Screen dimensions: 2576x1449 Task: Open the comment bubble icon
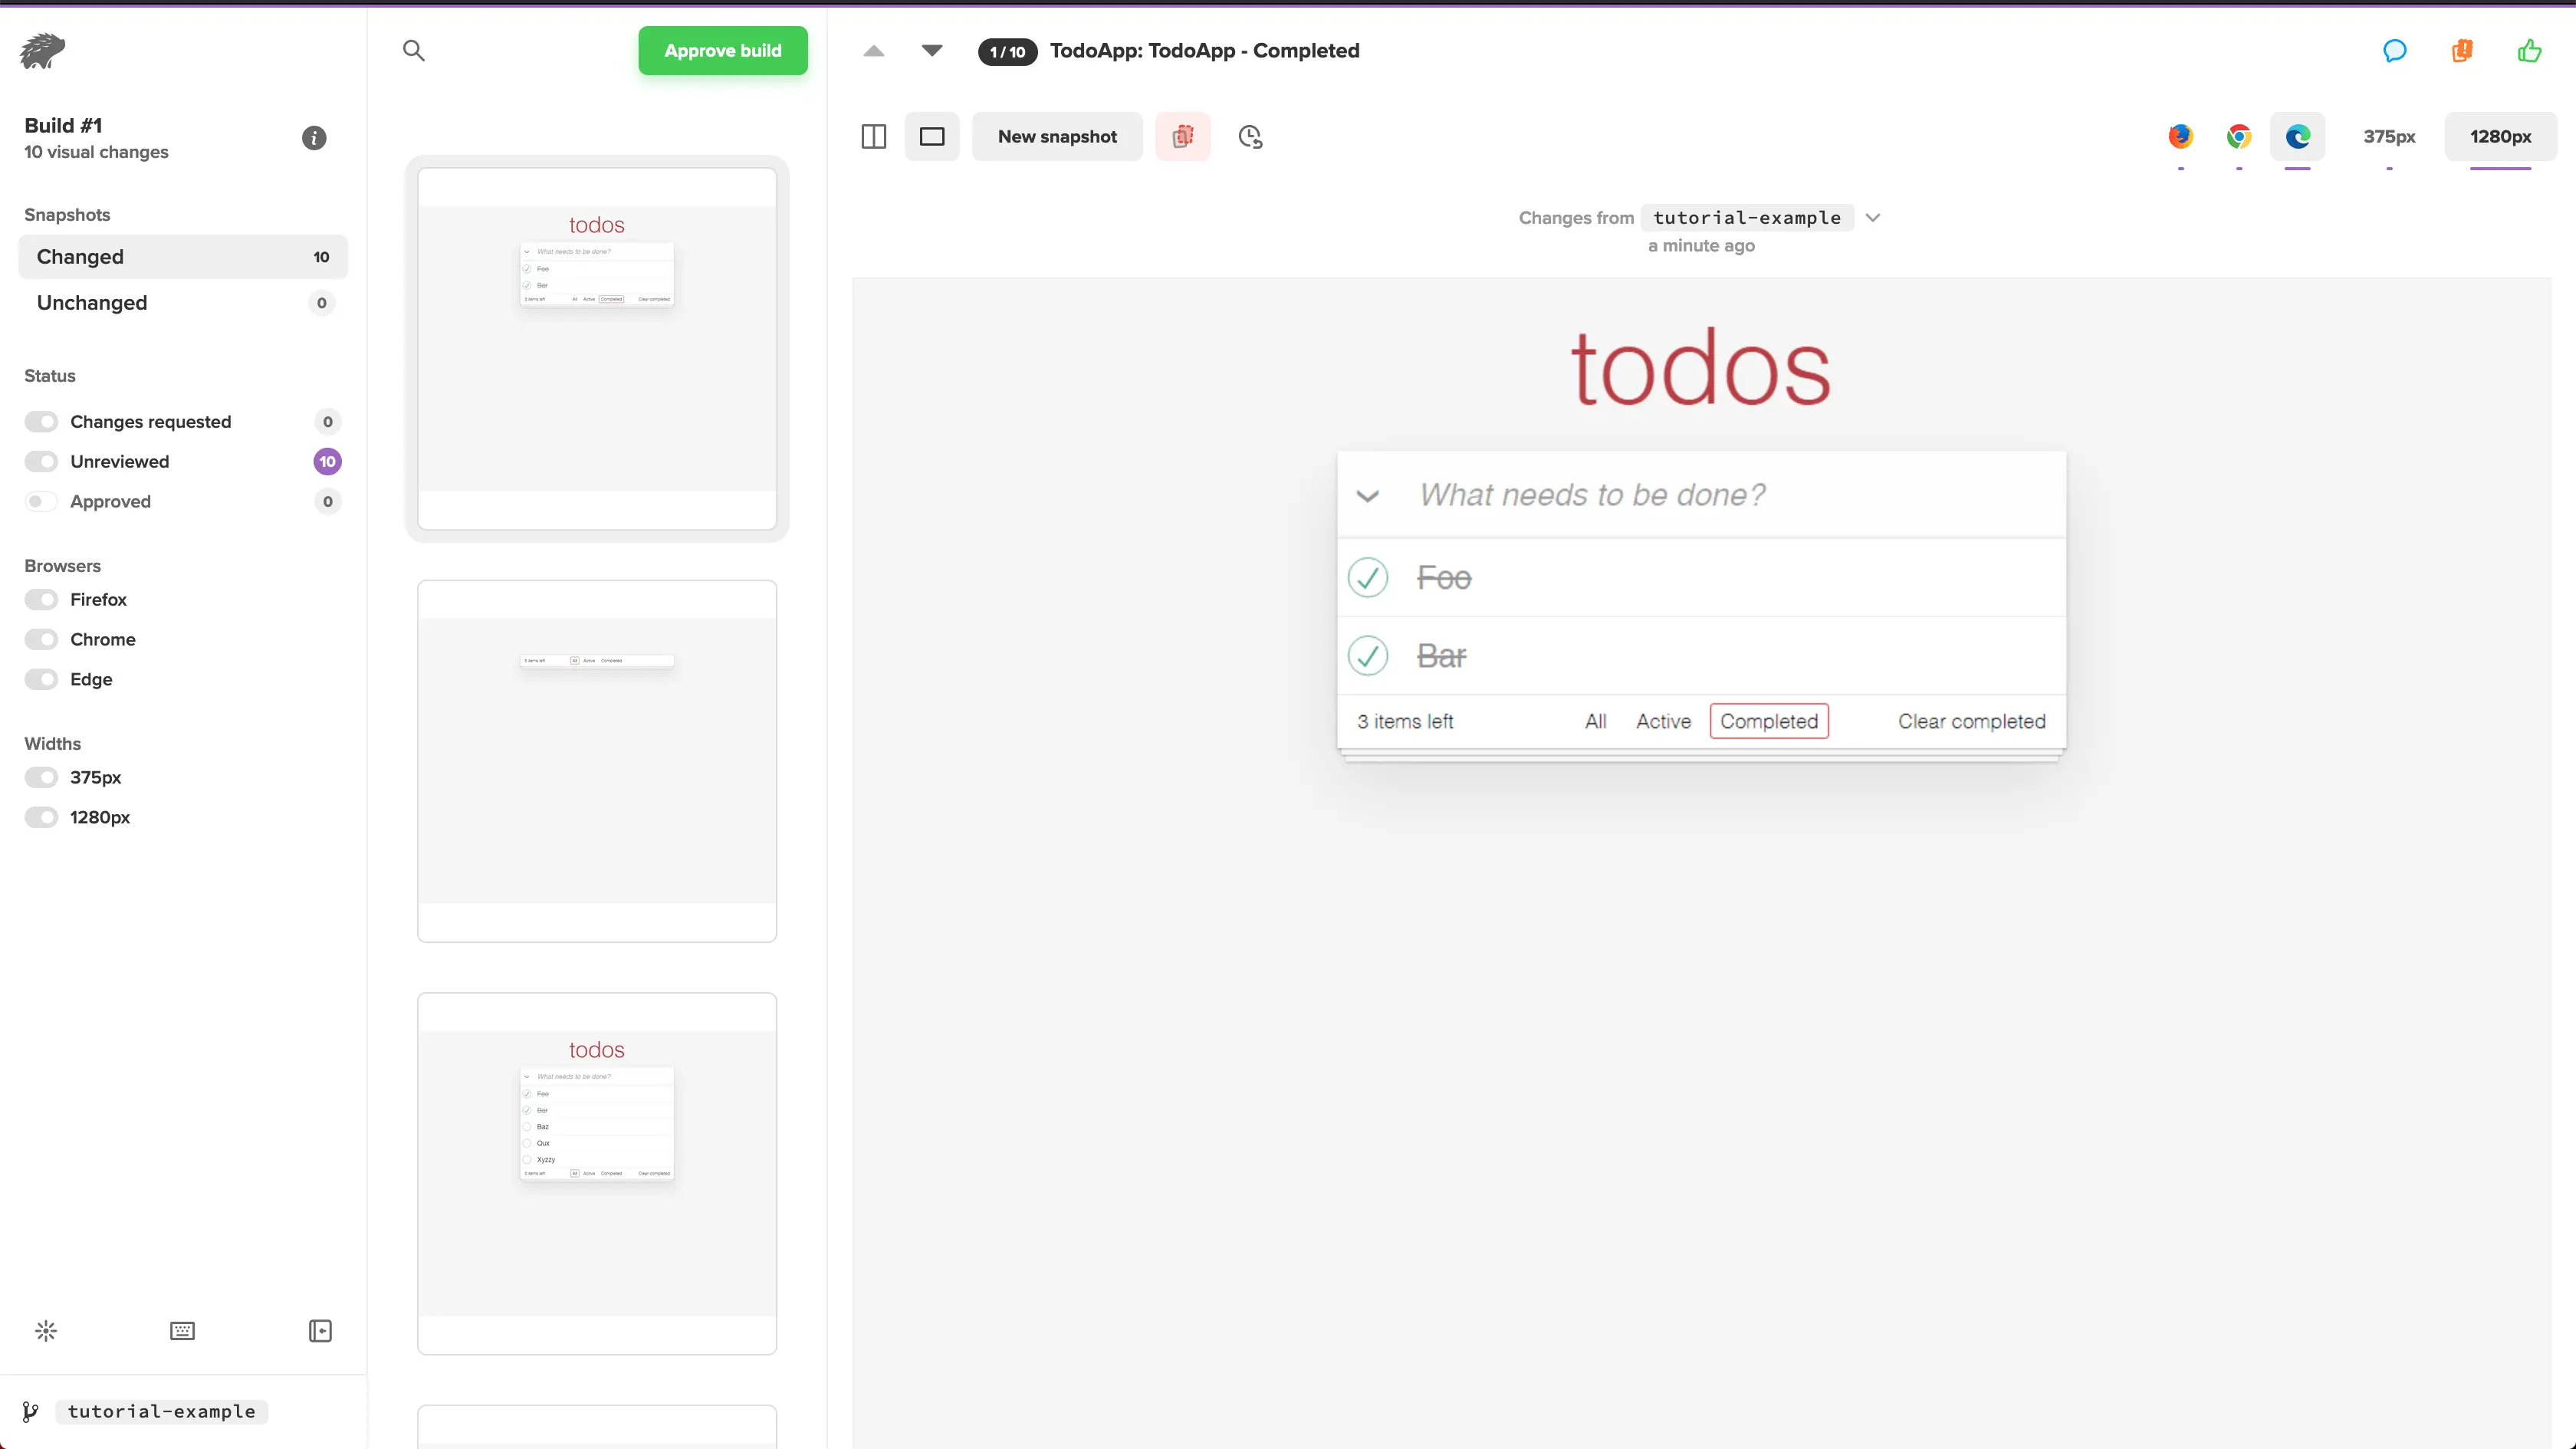2394,51
